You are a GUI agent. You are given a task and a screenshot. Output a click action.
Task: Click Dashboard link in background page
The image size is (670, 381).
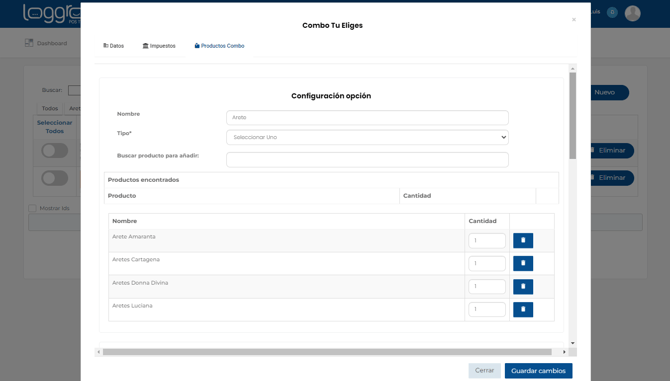click(52, 43)
